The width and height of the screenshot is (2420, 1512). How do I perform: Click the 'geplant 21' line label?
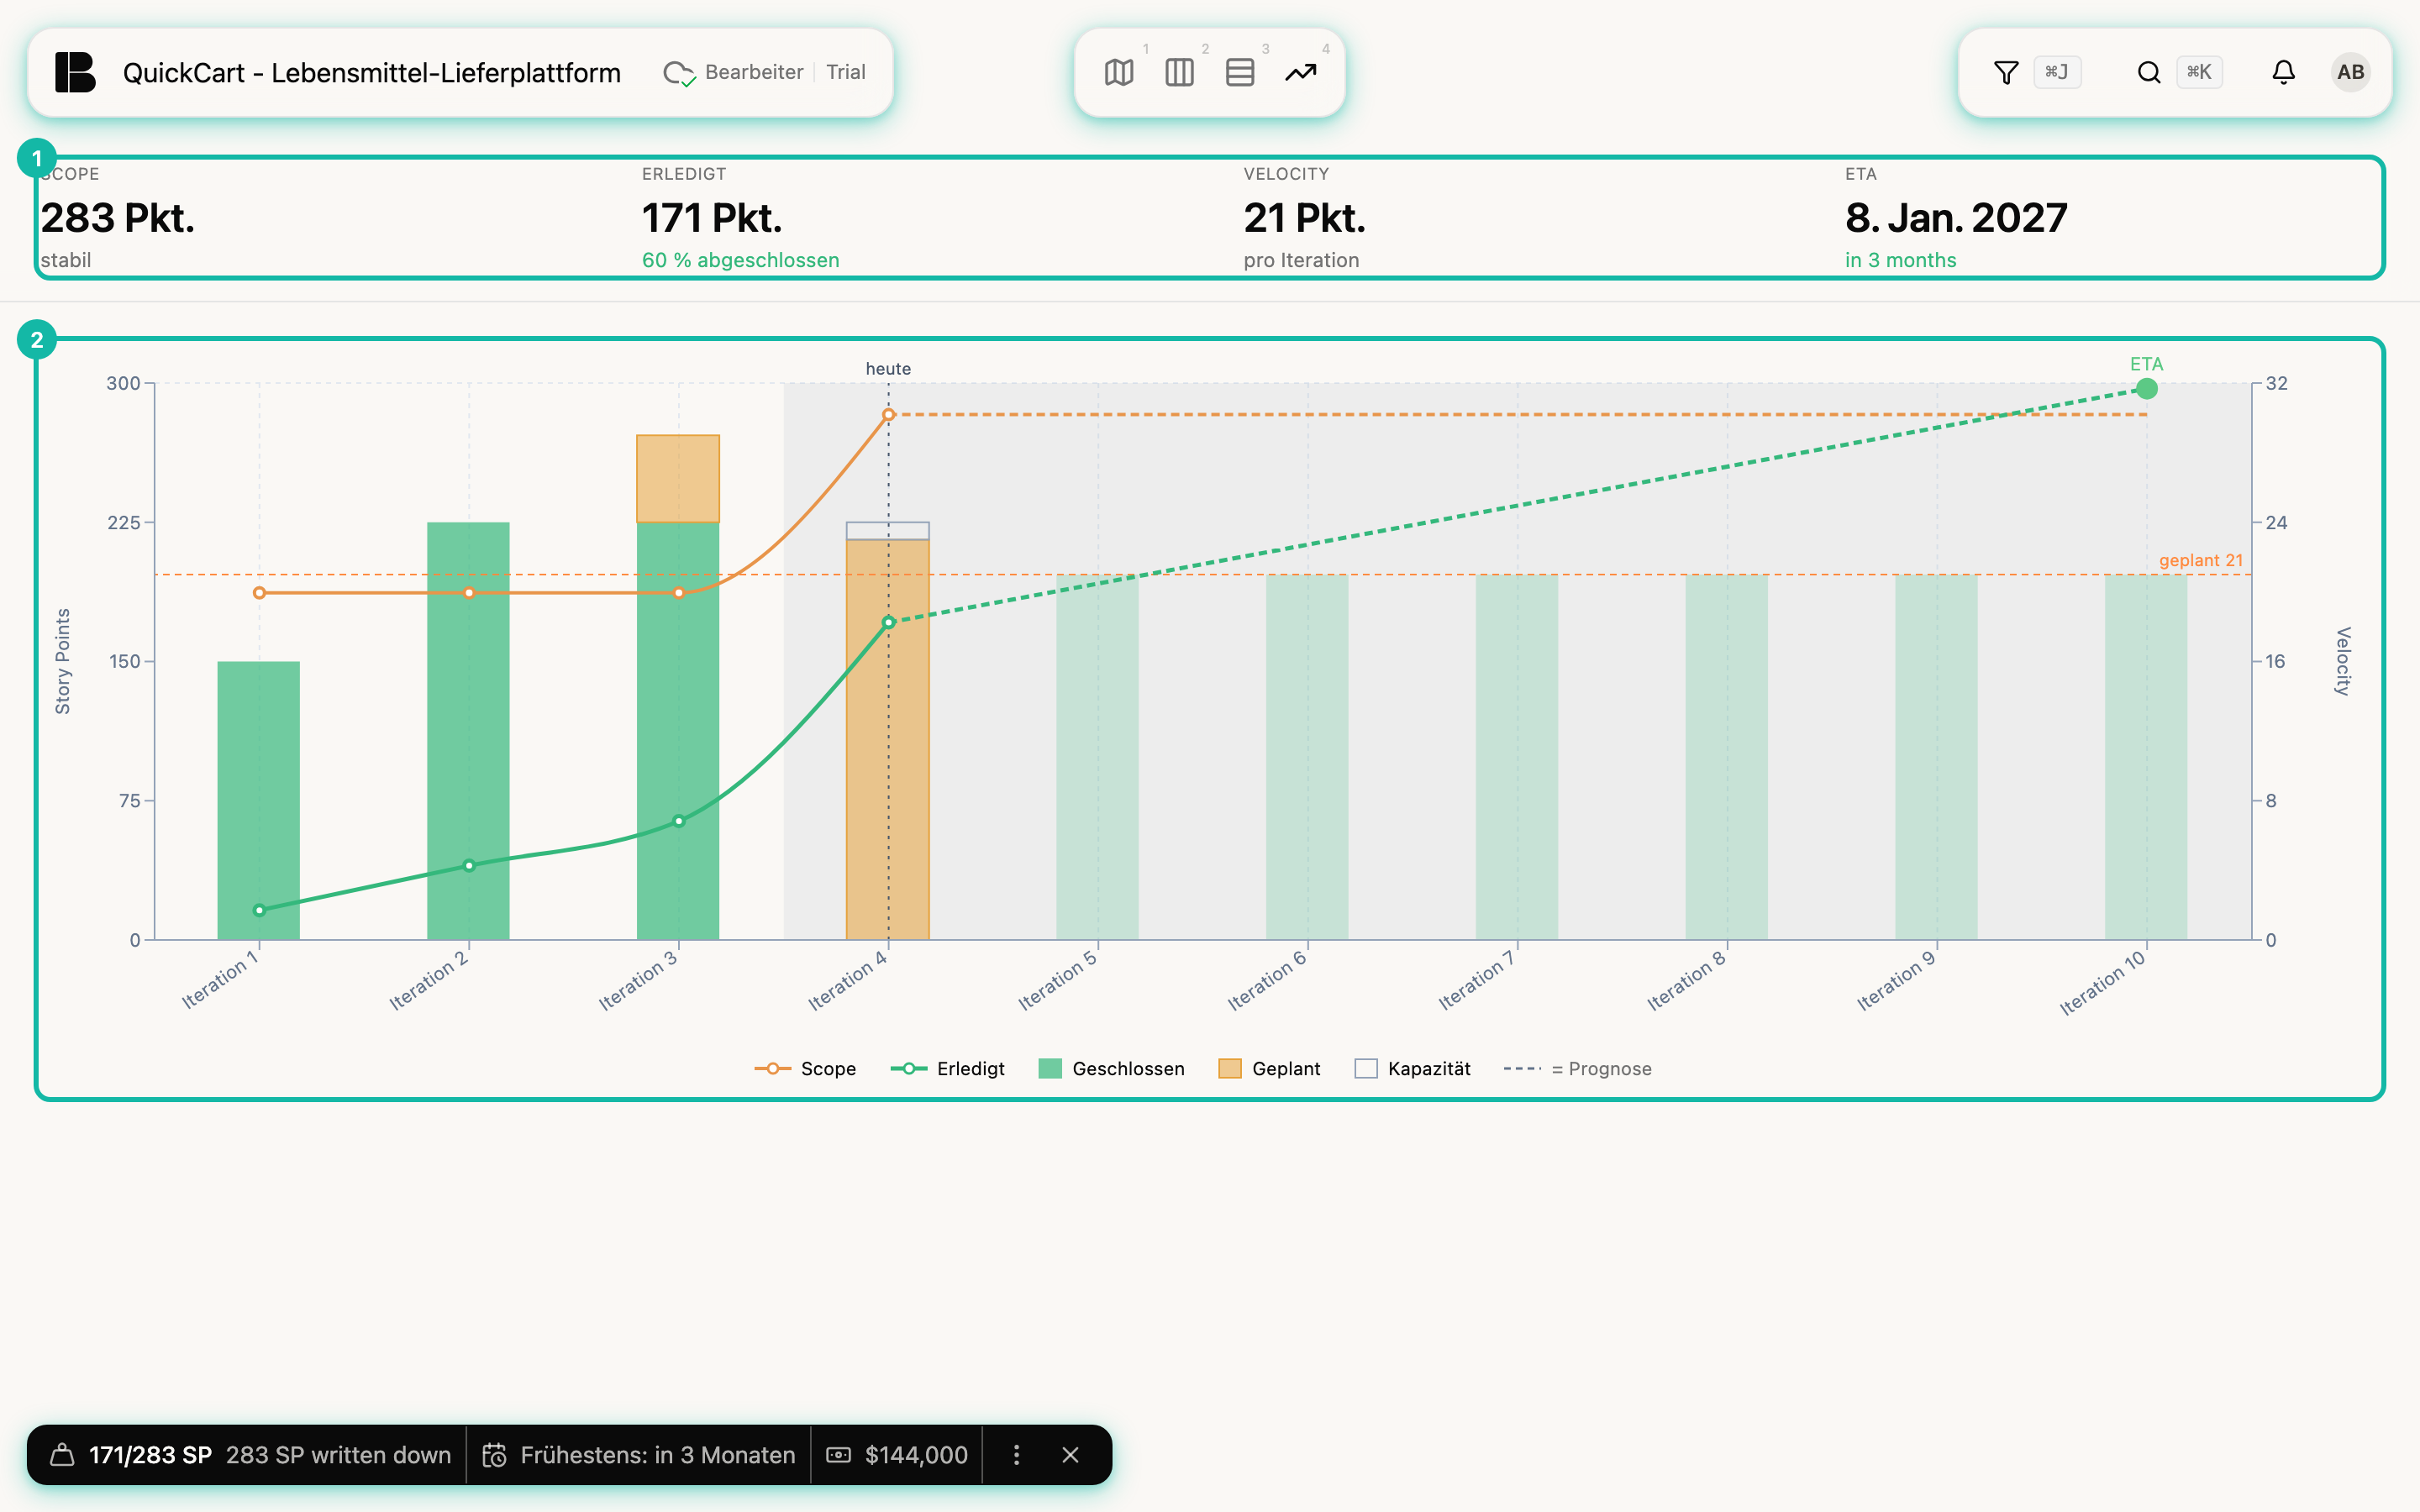pyautogui.click(x=2200, y=560)
